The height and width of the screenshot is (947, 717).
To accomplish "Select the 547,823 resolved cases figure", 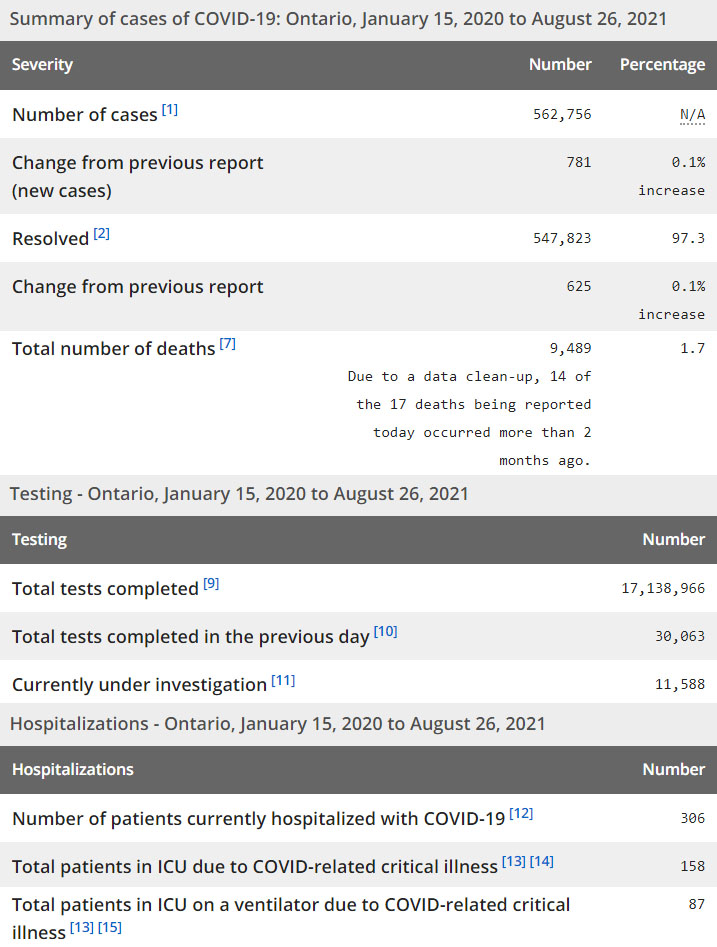I will 562,239.
